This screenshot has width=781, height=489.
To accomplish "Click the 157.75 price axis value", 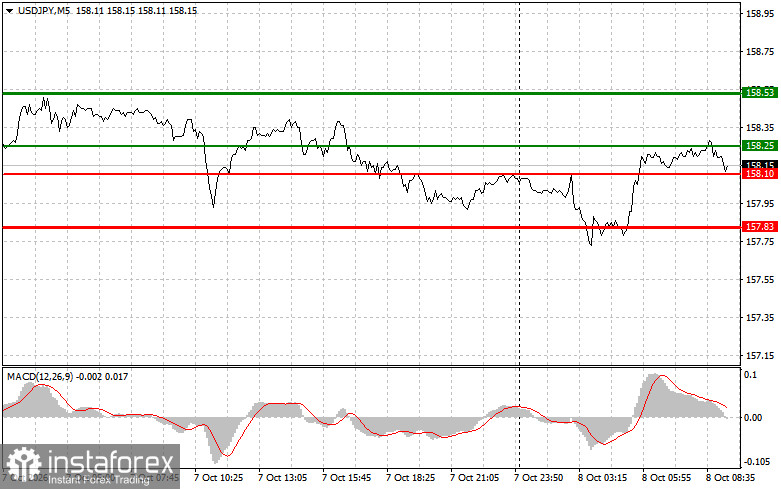I will tap(760, 242).
